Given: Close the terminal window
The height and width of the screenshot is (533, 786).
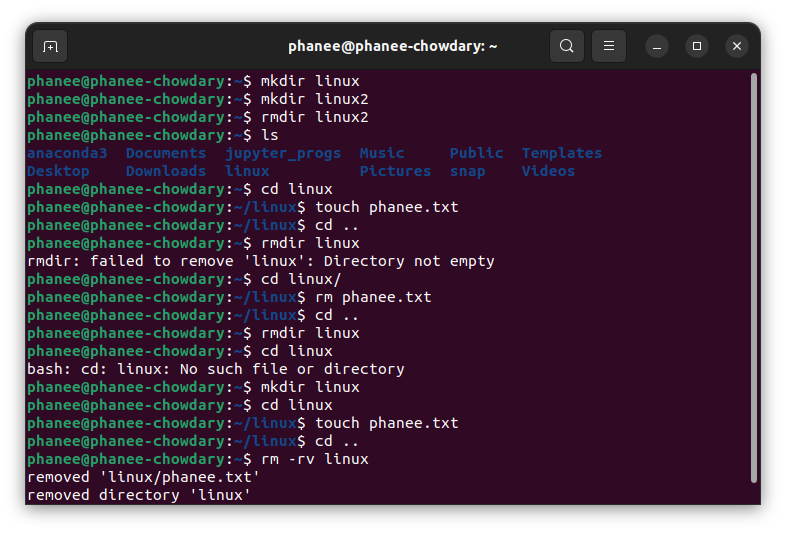Looking at the screenshot, I should (x=737, y=46).
